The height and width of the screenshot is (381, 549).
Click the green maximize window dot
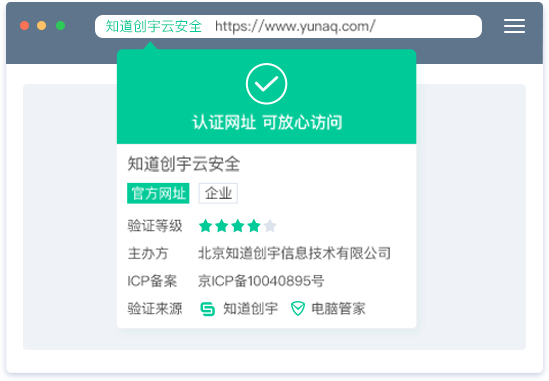(61, 26)
